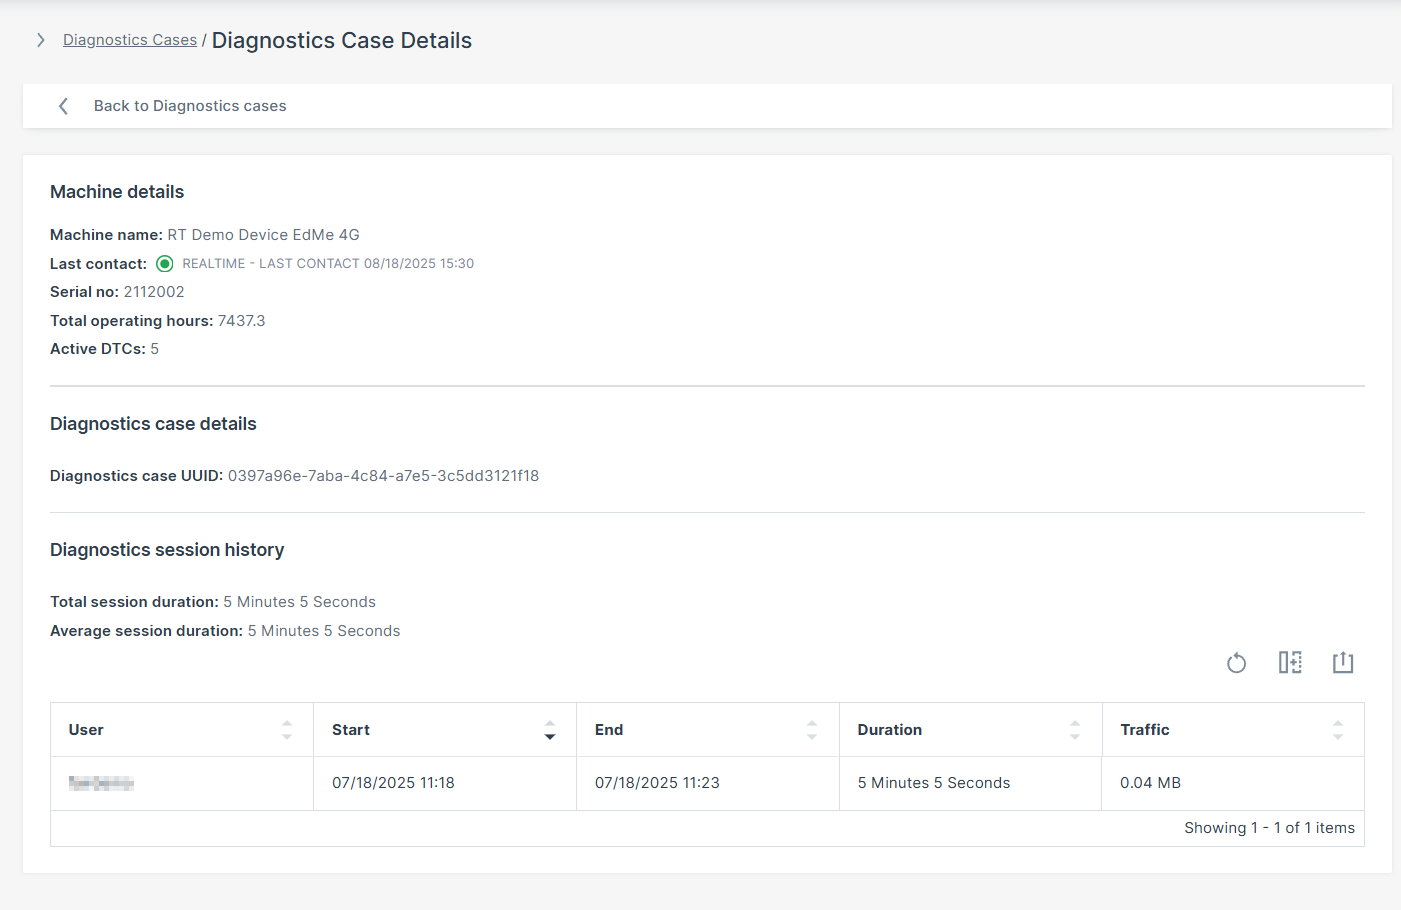Open the column chooser icon
Screen dimensions: 1401x910
click(x=1290, y=663)
